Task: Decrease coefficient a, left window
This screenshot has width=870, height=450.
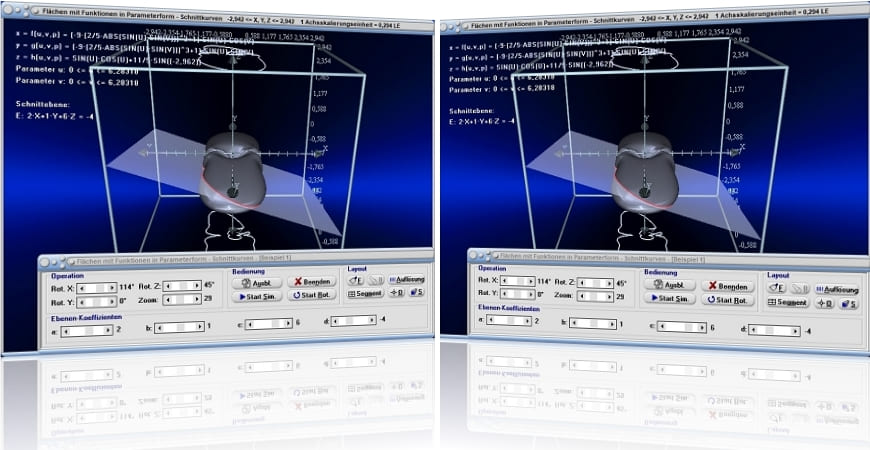Action: (x=65, y=331)
